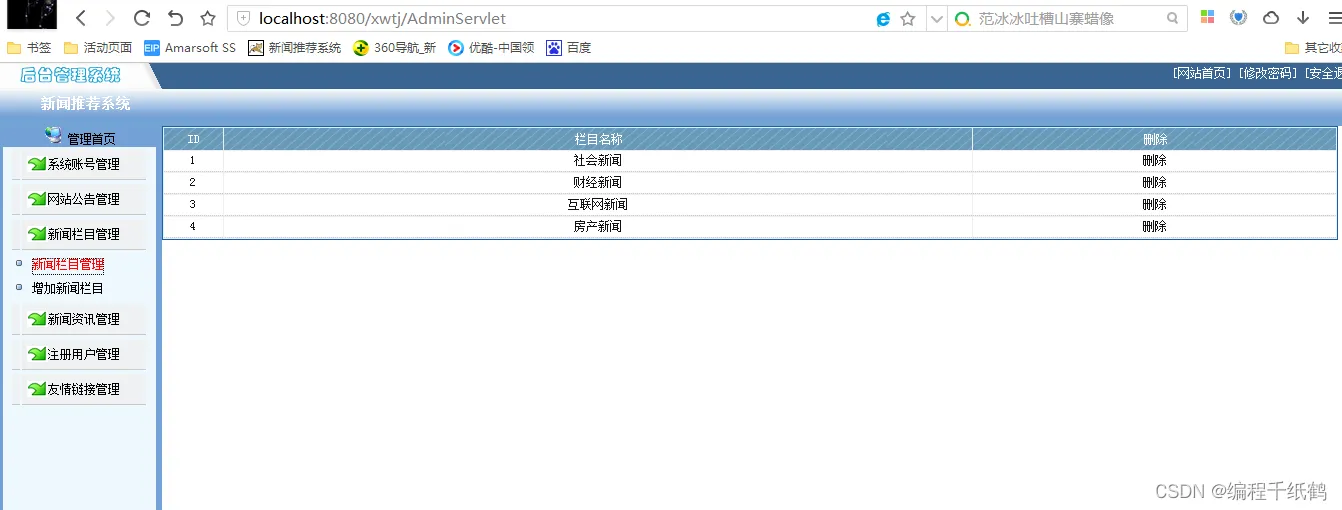The image size is (1342, 510).
Task: Select the 新闻栏目管理 submenu link
Action: 68,264
